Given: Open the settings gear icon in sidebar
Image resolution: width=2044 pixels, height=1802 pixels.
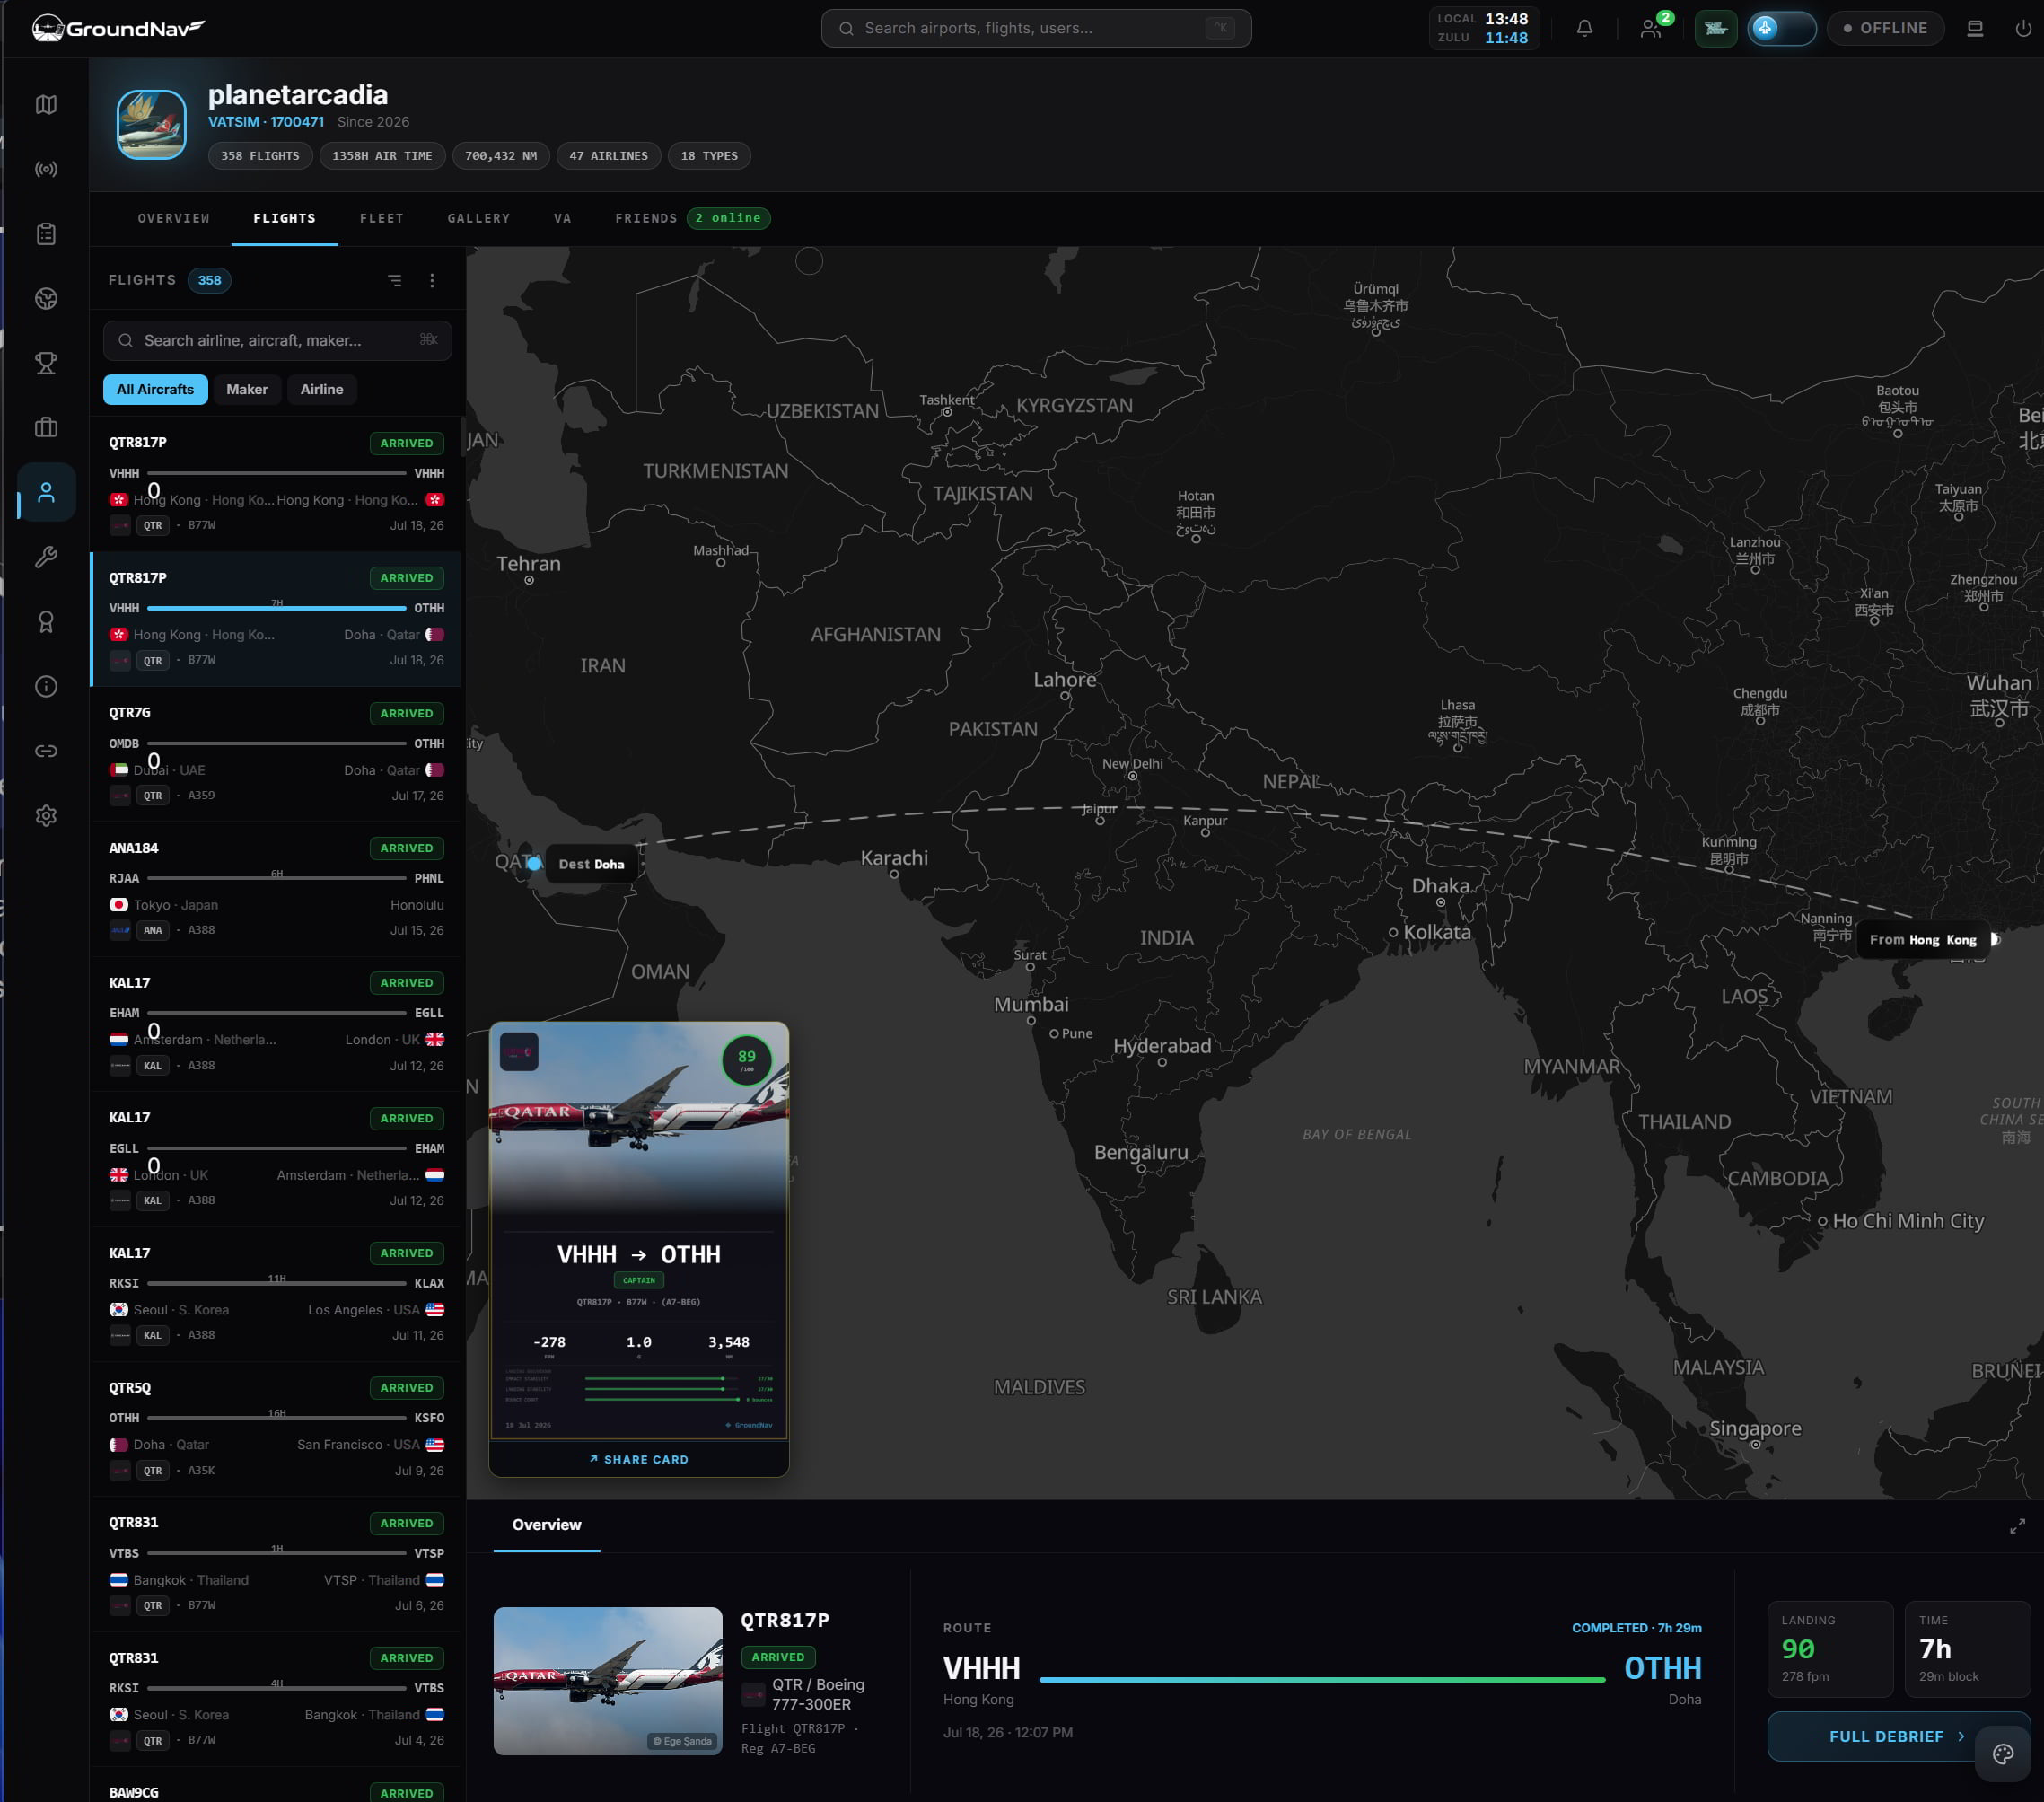Looking at the screenshot, I should tap(46, 816).
